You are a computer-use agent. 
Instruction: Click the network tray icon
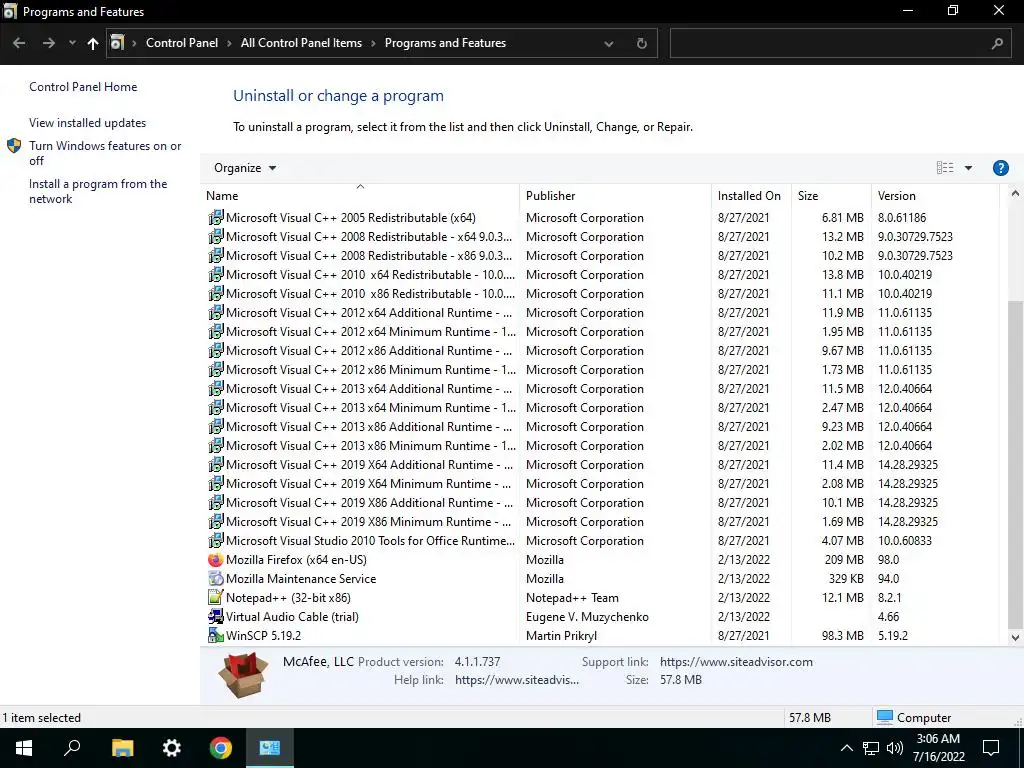[871, 748]
